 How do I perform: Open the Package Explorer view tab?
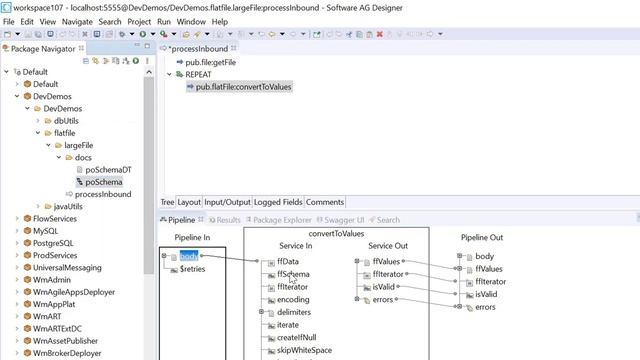(x=278, y=220)
